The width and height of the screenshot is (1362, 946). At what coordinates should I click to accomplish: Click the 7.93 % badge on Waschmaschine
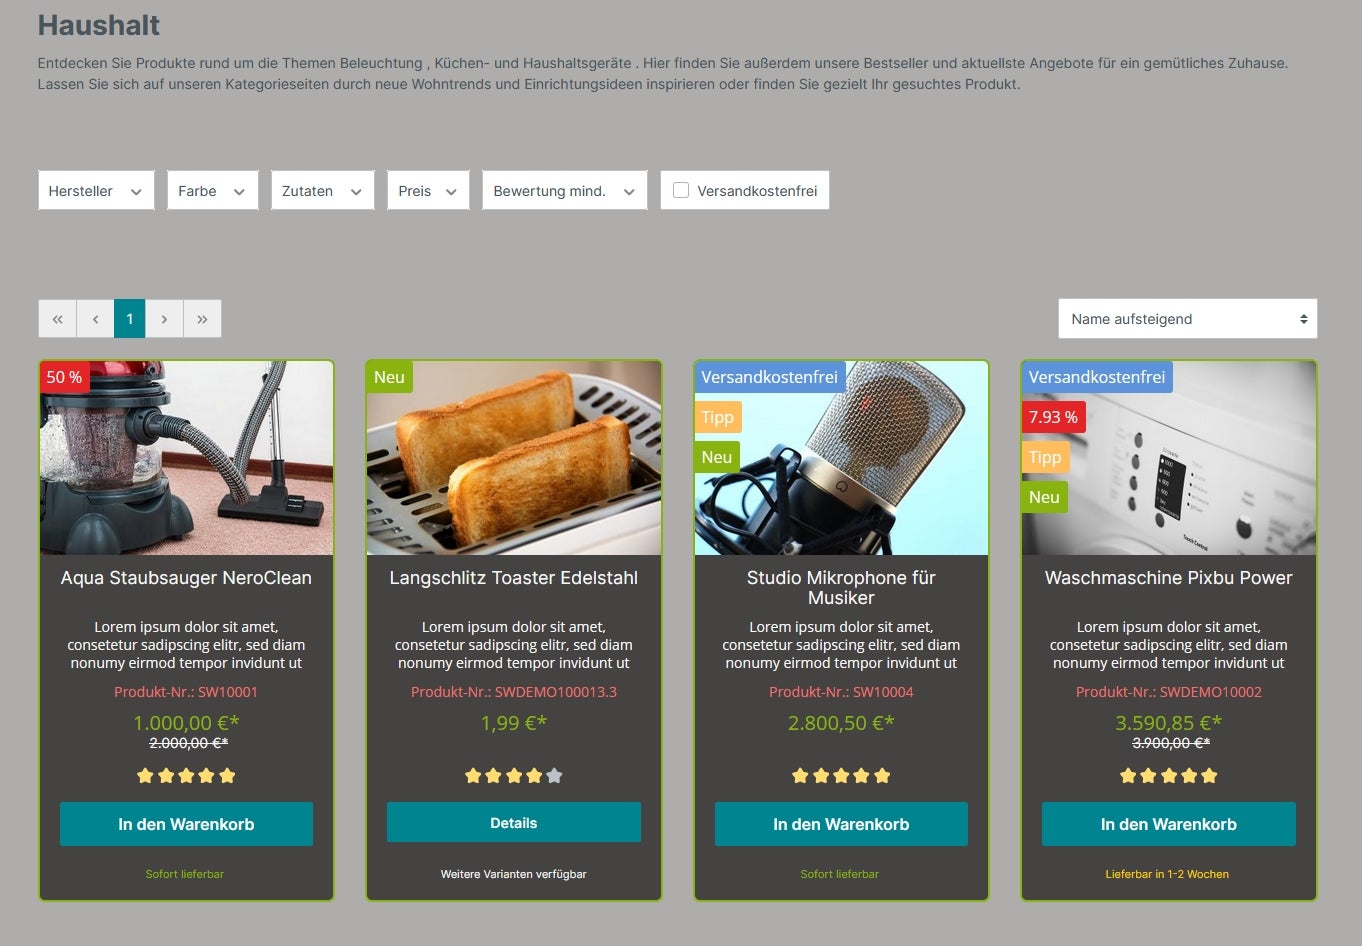point(1053,417)
